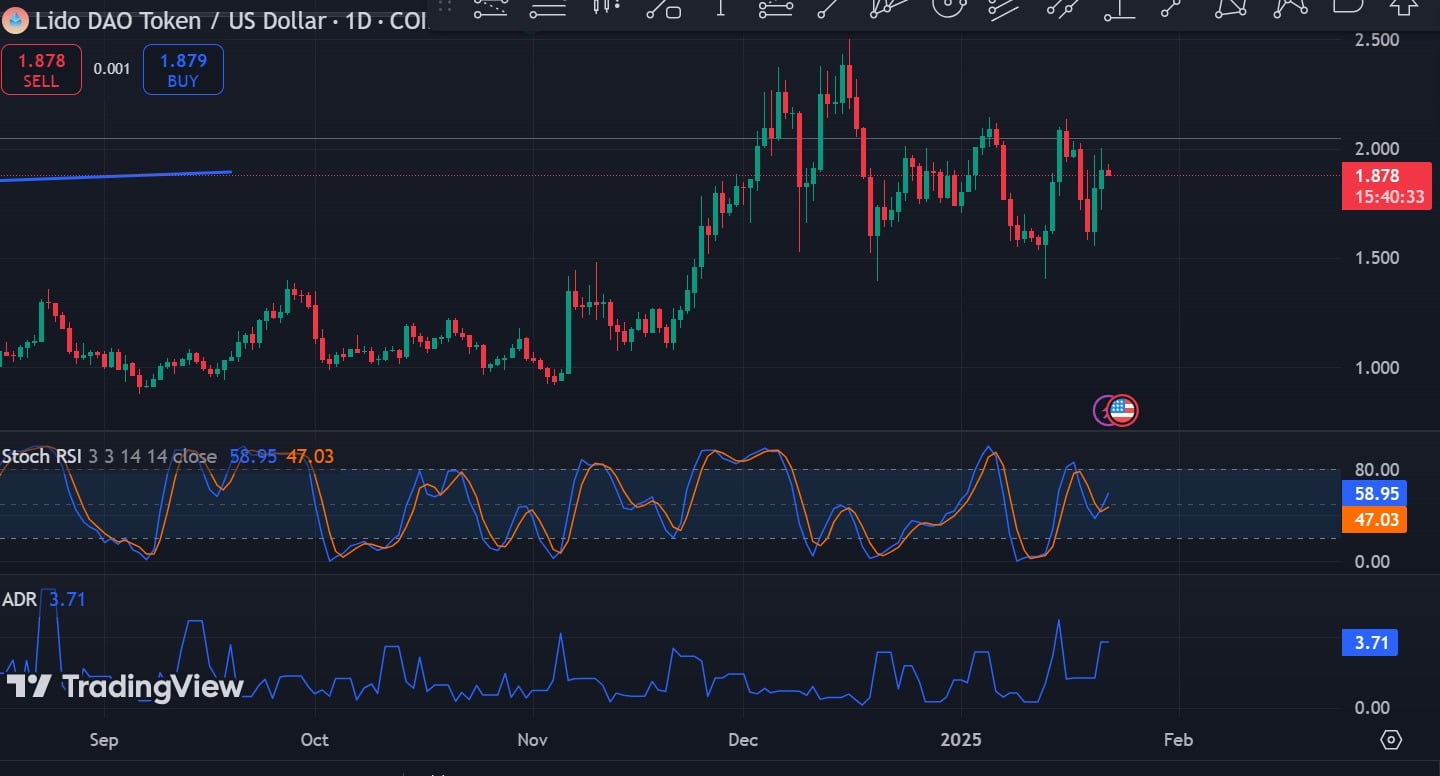The image size is (1440, 776).
Task: Click the orange 47.03 tag on Stoch scale
Action: click(1374, 519)
